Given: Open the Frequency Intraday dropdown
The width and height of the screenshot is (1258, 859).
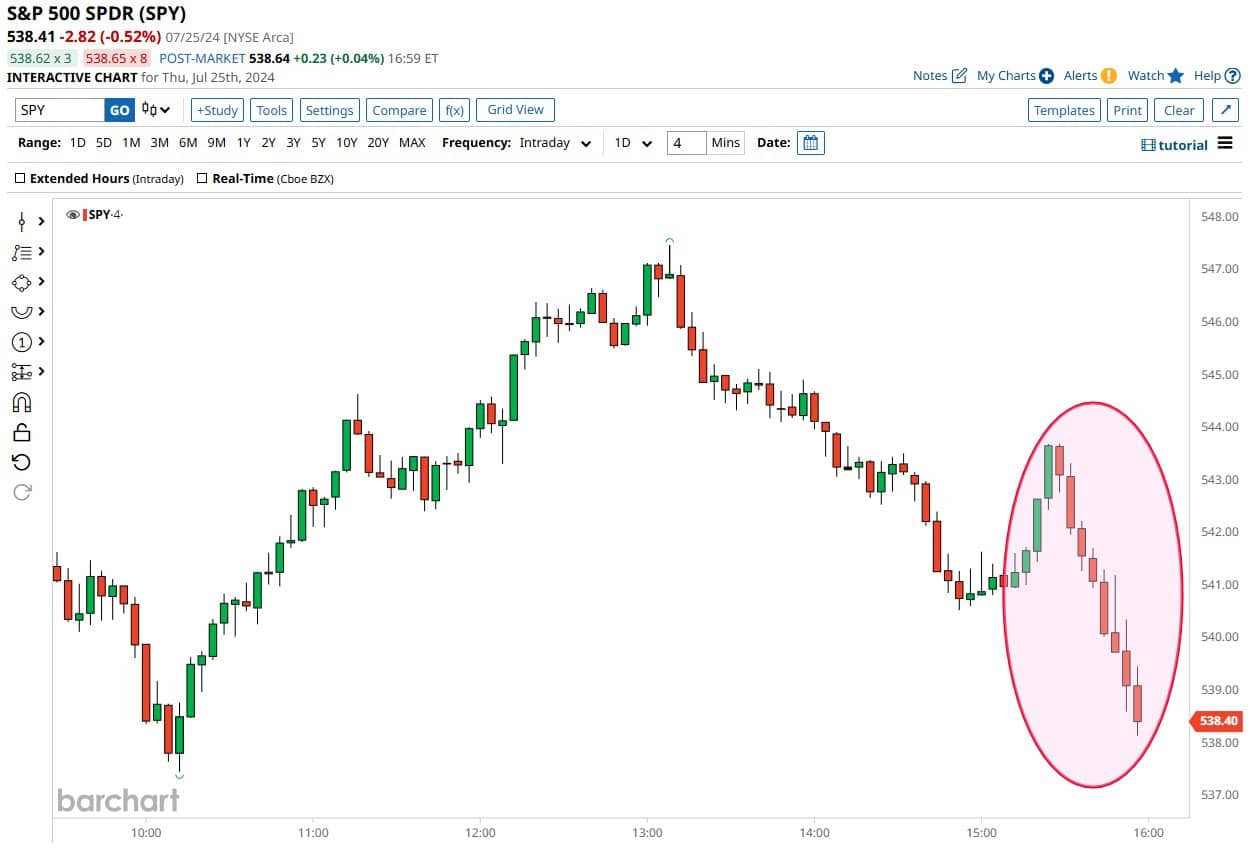Looking at the screenshot, I should 555,143.
